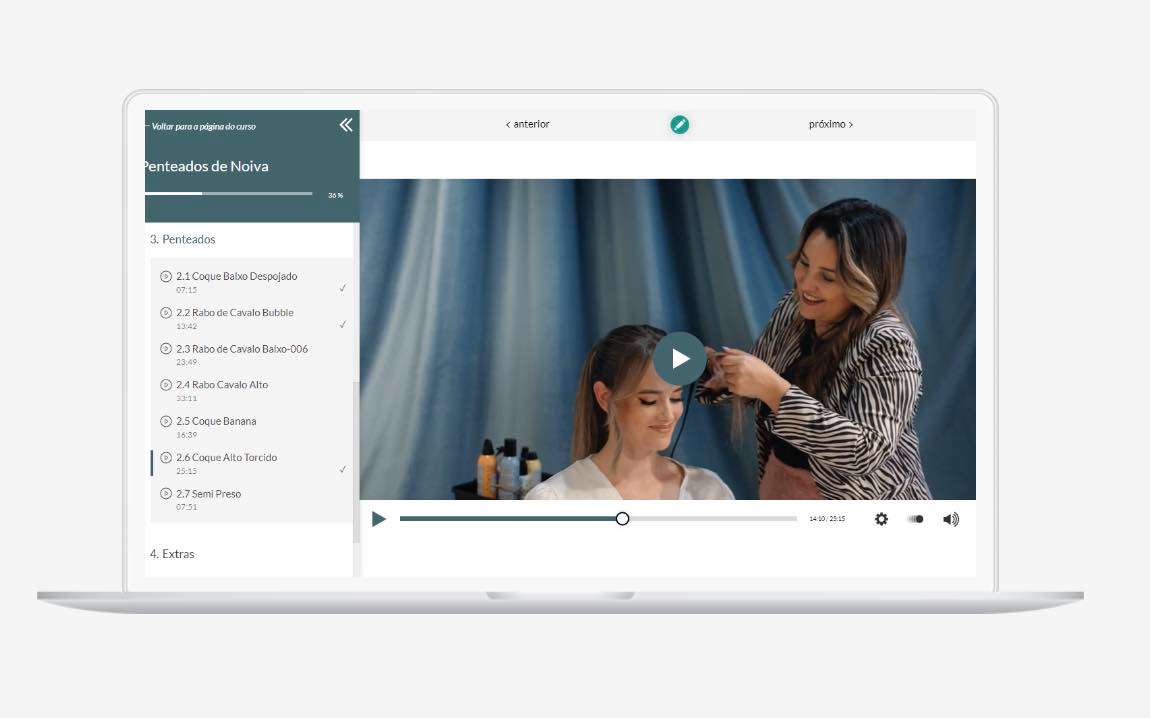Click play icon beside 2.1 Coque Baixo Despojado
The height and width of the screenshot is (718, 1150).
coord(166,276)
